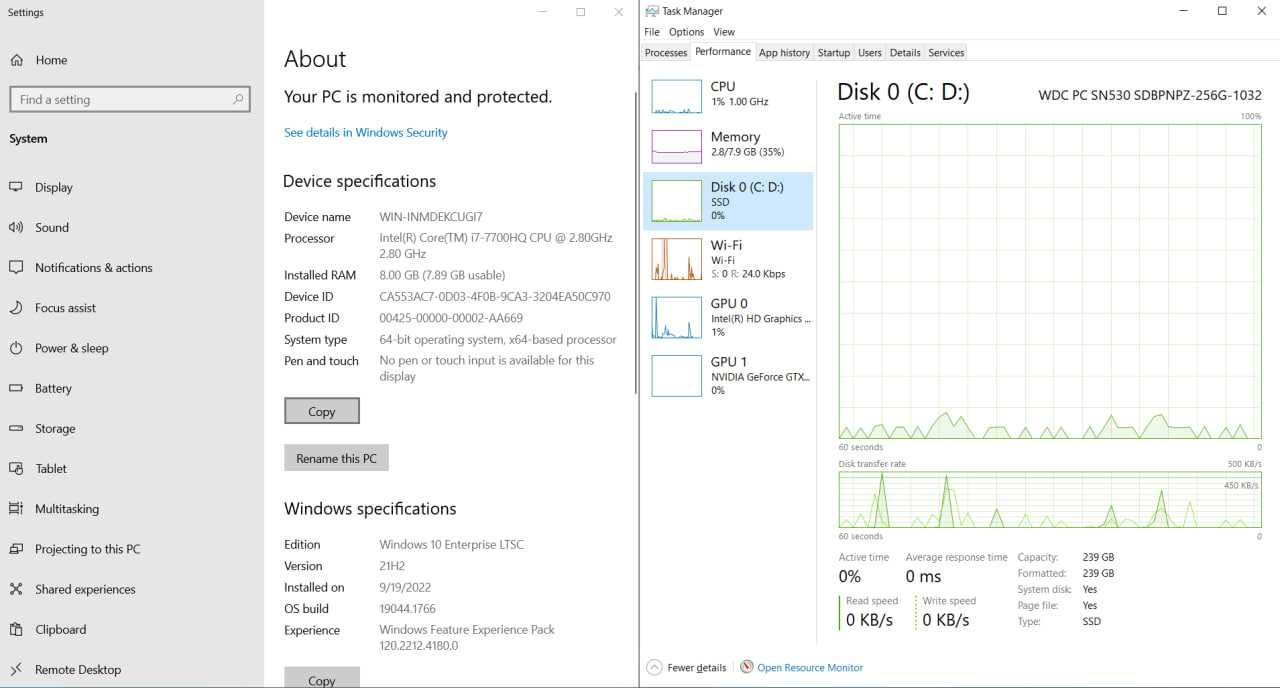Click the Clipboard icon in sidebar
The width and height of the screenshot is (1280, 688).
tap(16, 629)
